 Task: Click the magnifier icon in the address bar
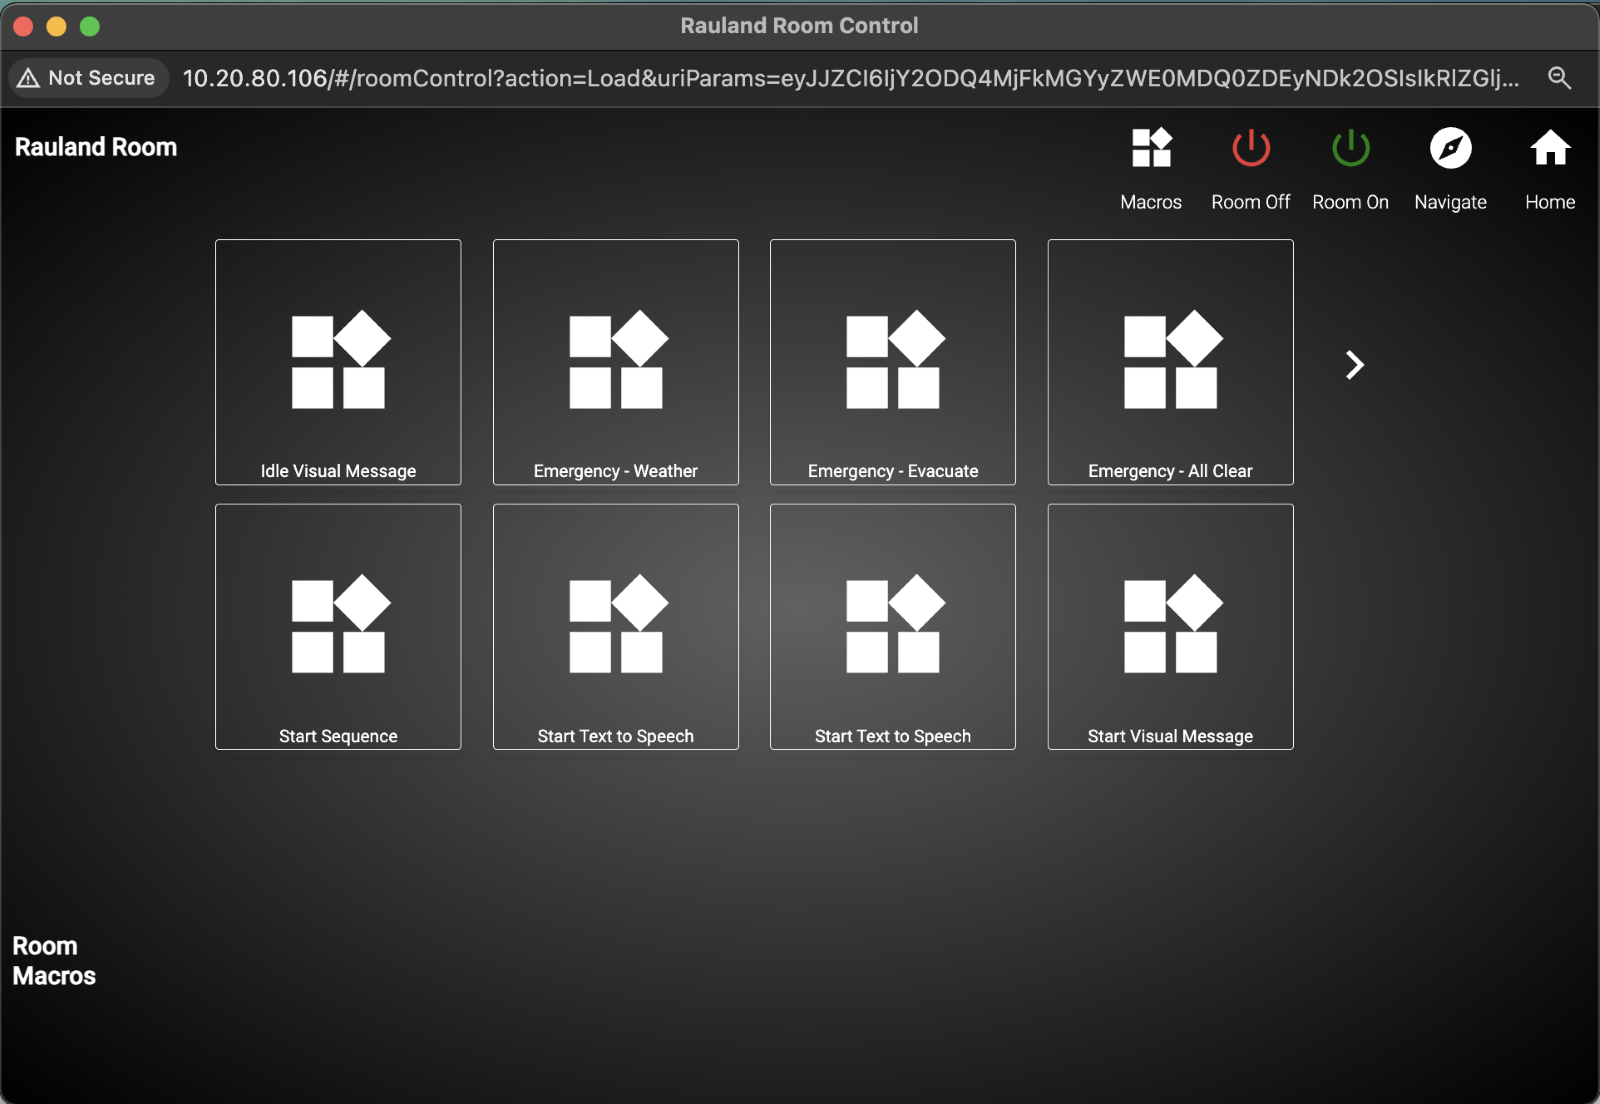coord(1559,78)
